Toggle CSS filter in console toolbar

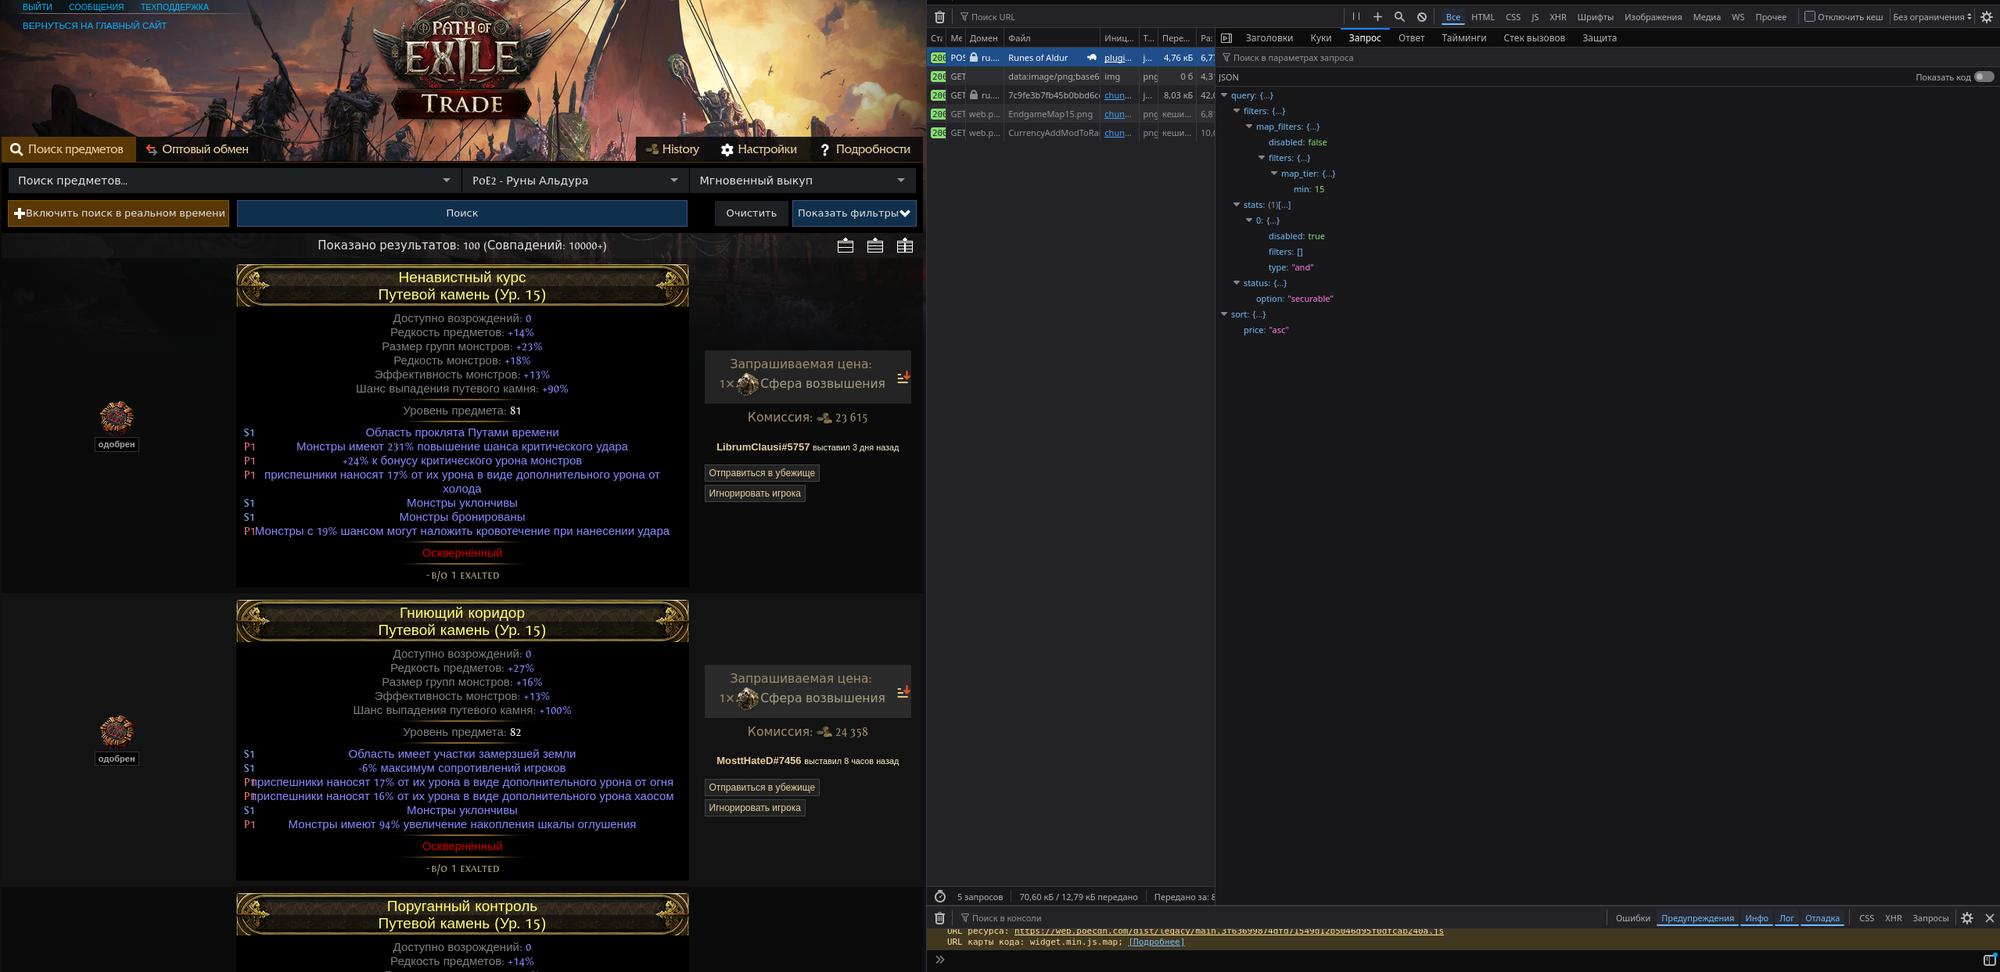[1866, 918]
